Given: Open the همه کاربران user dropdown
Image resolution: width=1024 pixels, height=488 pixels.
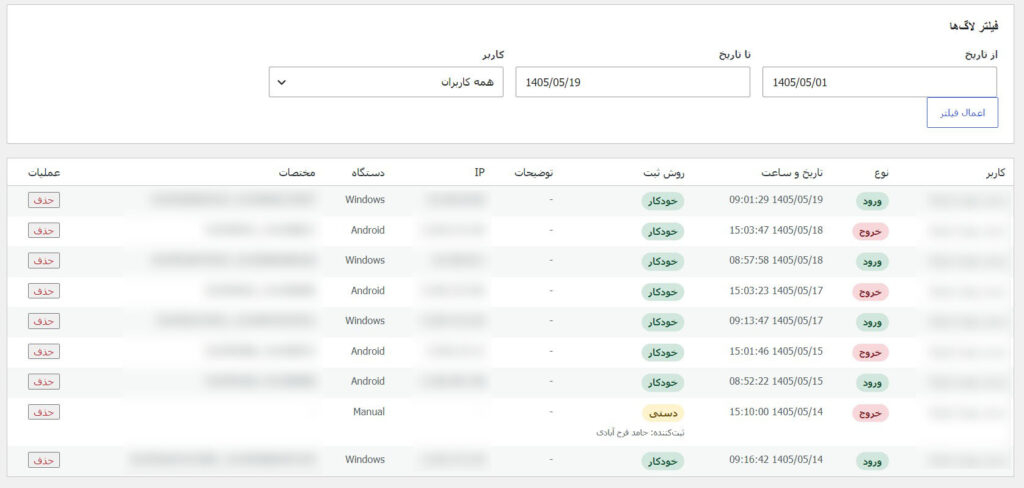Looking at the screenshot, I should pyautogui.click(x=386, y=82).
